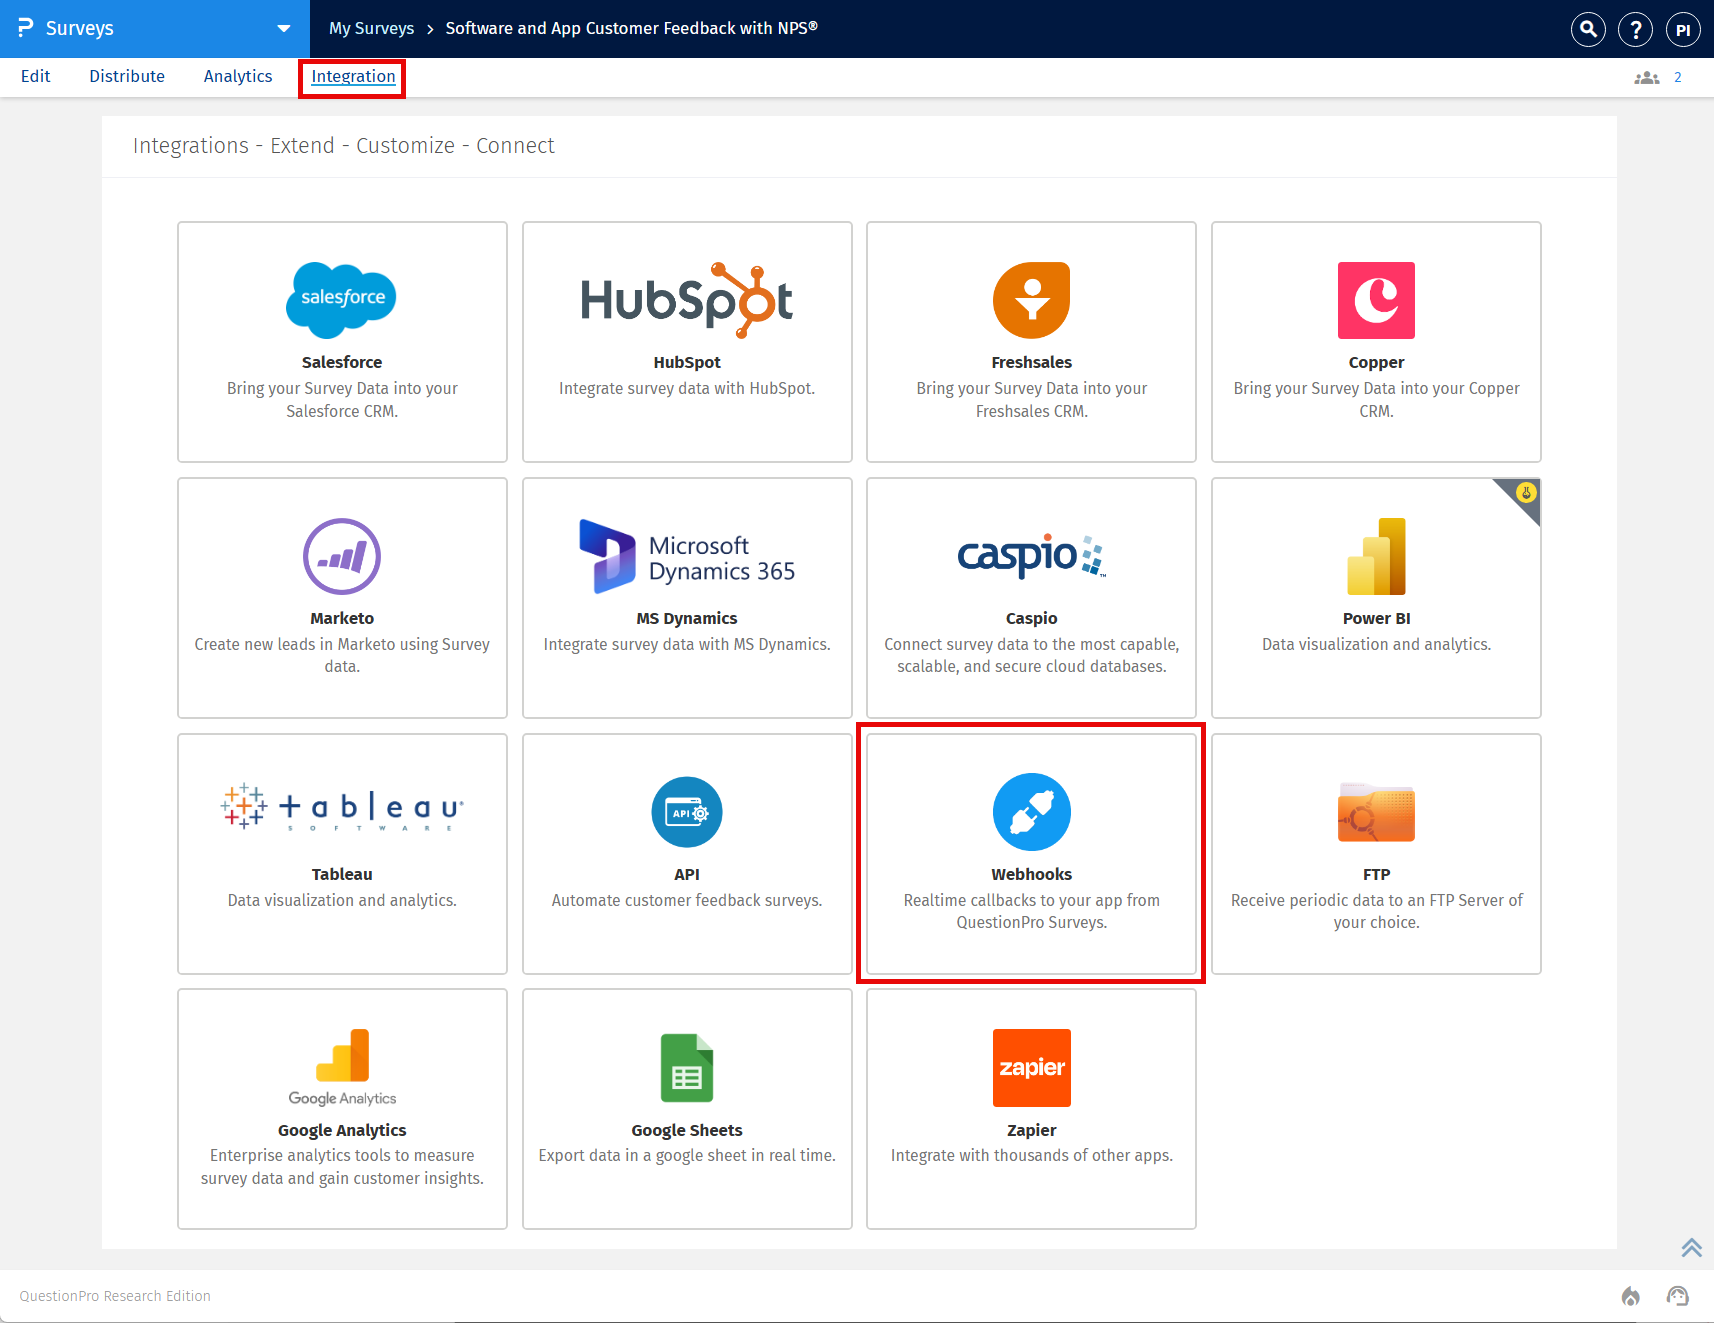Viewport: 1714px width, 1323px height.
Task: Click 'Integrate with thousands of other apps.' text
Action: click(1031, 1155)
